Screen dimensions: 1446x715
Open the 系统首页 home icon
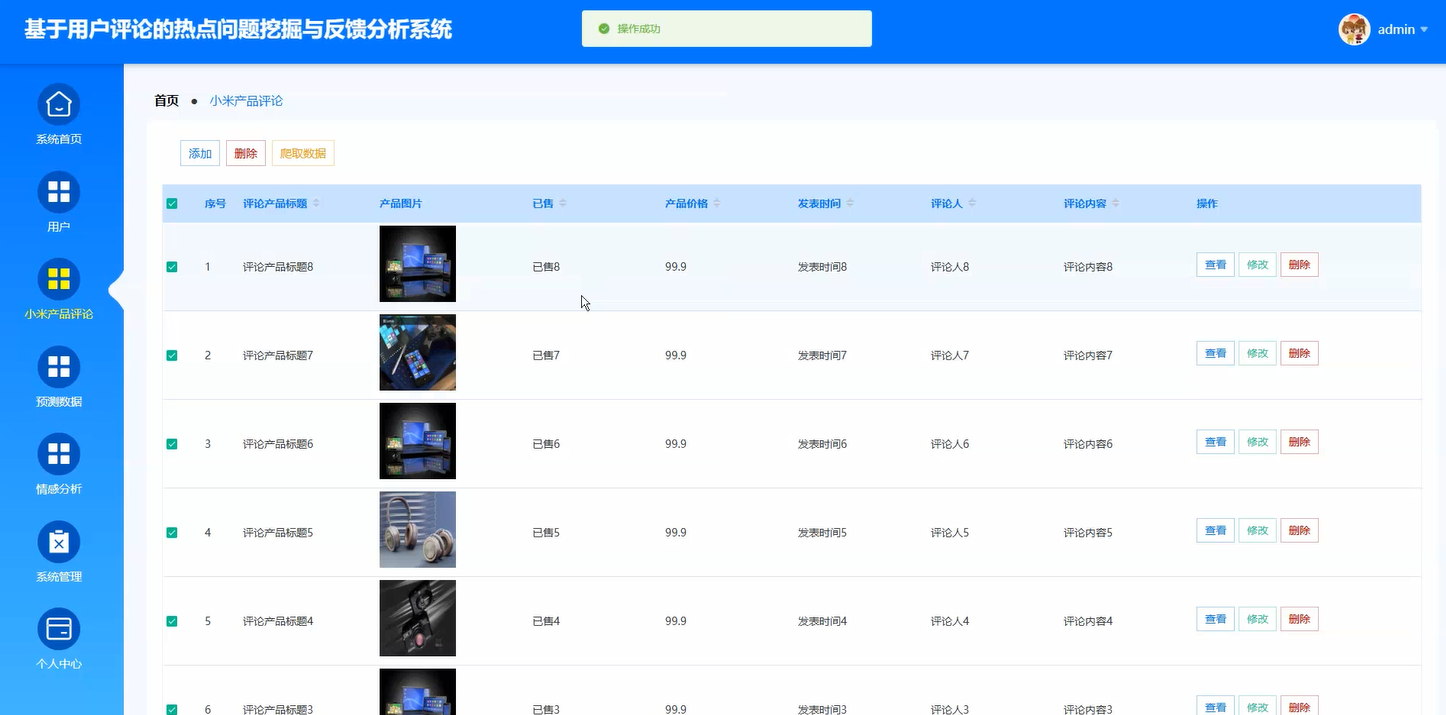[x=59, y=104]
